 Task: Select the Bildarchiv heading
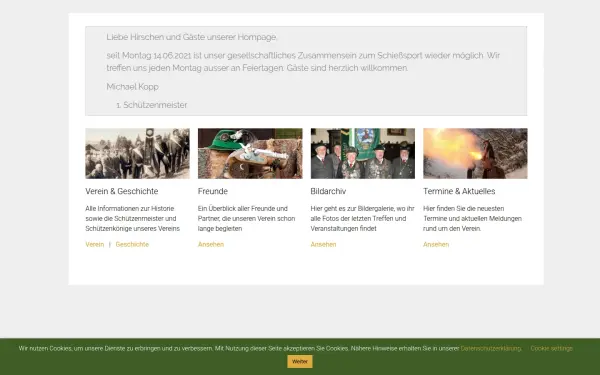(x=328, y=191)
